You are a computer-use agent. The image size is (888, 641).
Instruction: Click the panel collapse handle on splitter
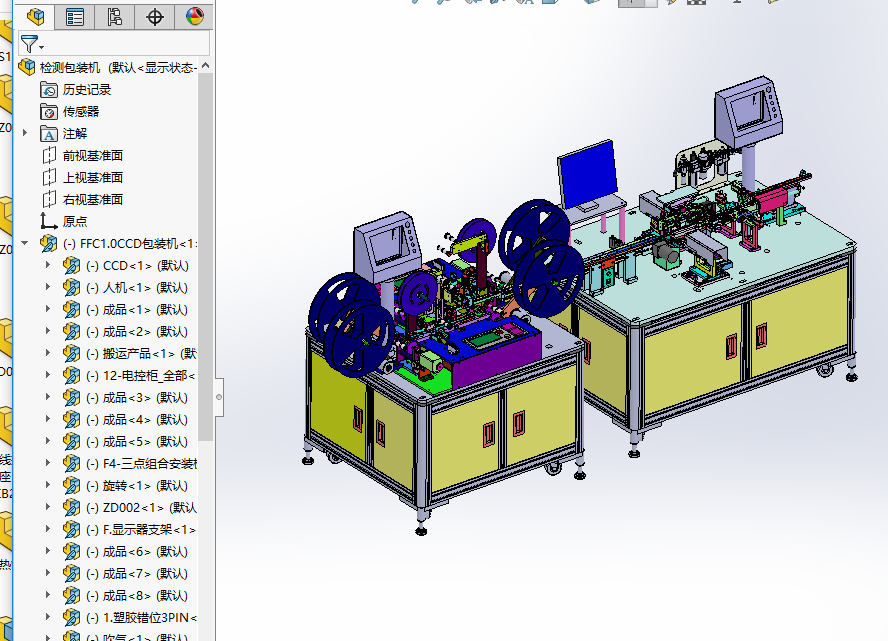[x=219, y=397]
